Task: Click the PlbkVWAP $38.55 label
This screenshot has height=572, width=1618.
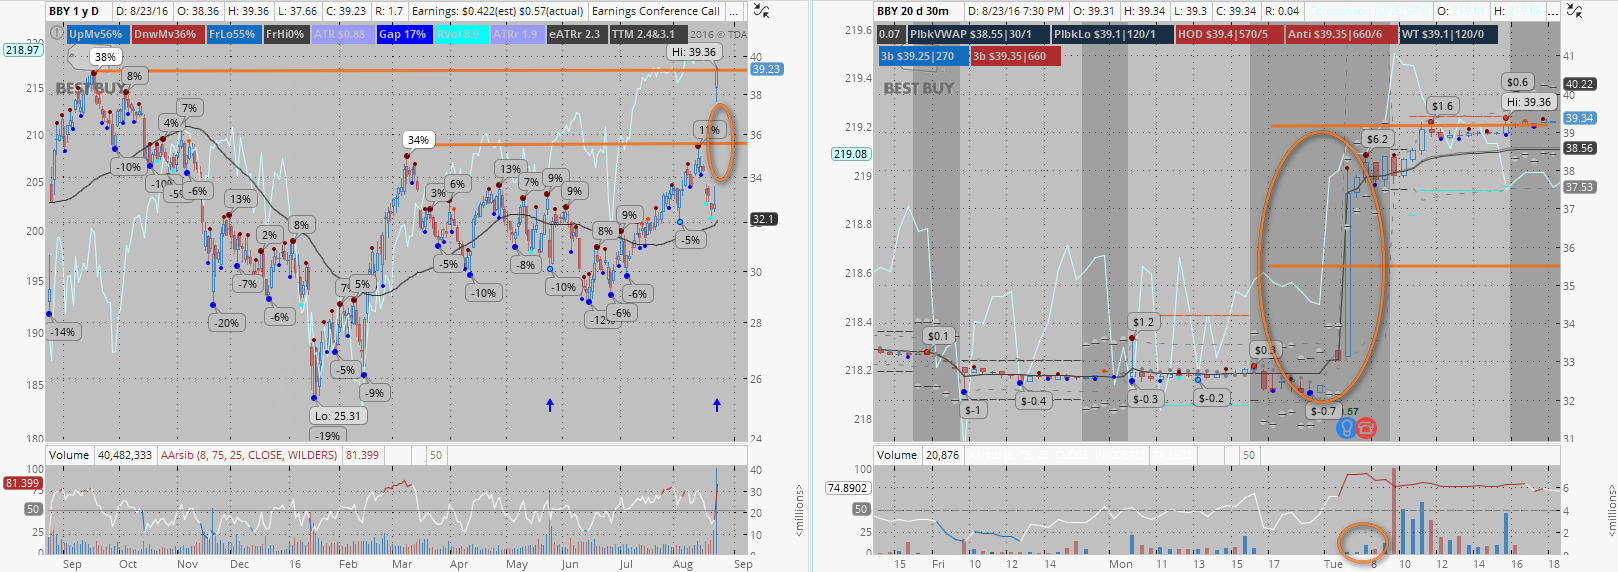Action: (x=970, y=34)
